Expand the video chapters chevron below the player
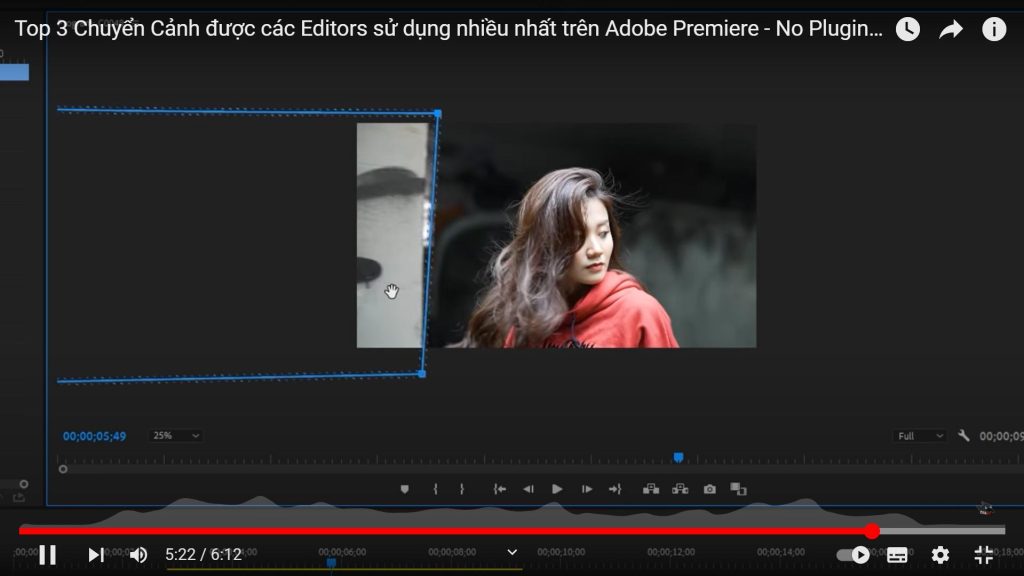The image size is (1024, 576). tap(511, 551)
